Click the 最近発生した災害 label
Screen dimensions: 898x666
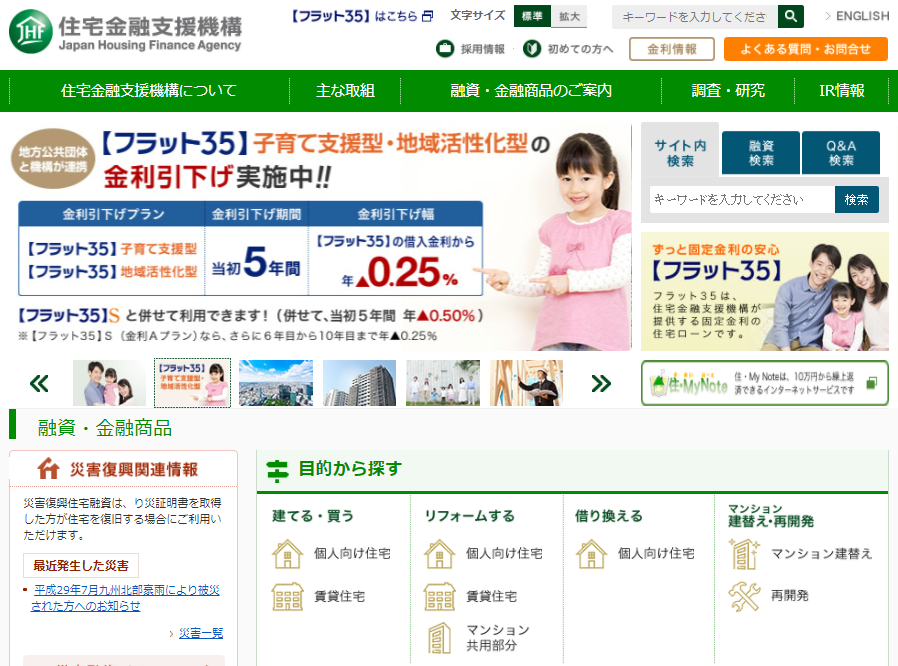click(x=81, y=566)
